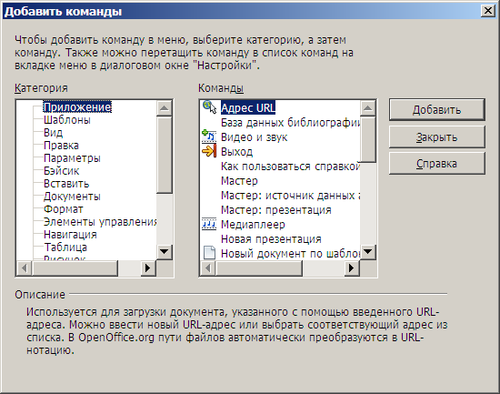Viewport: 500px width, 394px height.
Task: Click the Выход arrow icon
Action: [209, 151]
